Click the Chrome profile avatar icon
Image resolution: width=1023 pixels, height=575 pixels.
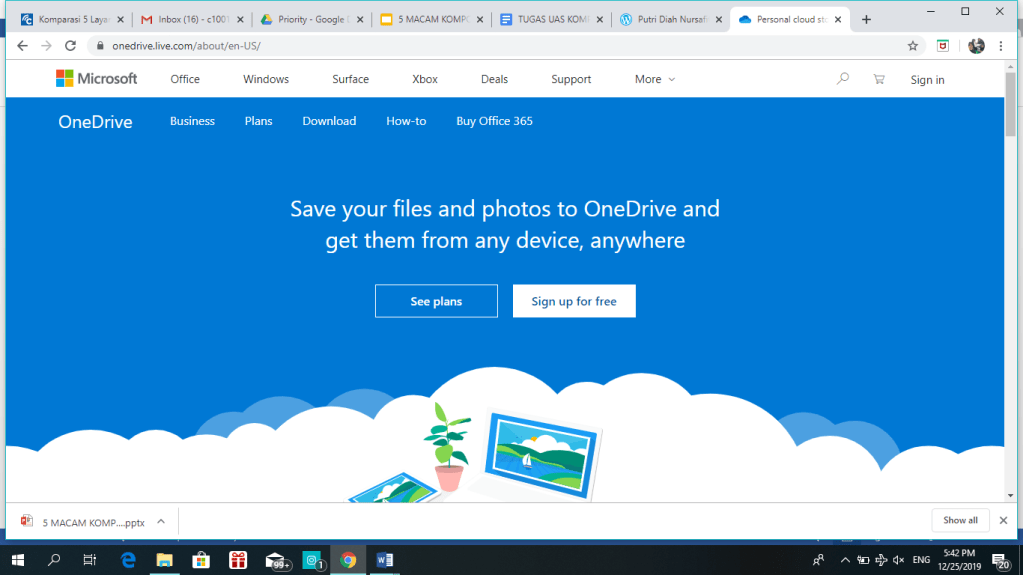tap(976, 46)
